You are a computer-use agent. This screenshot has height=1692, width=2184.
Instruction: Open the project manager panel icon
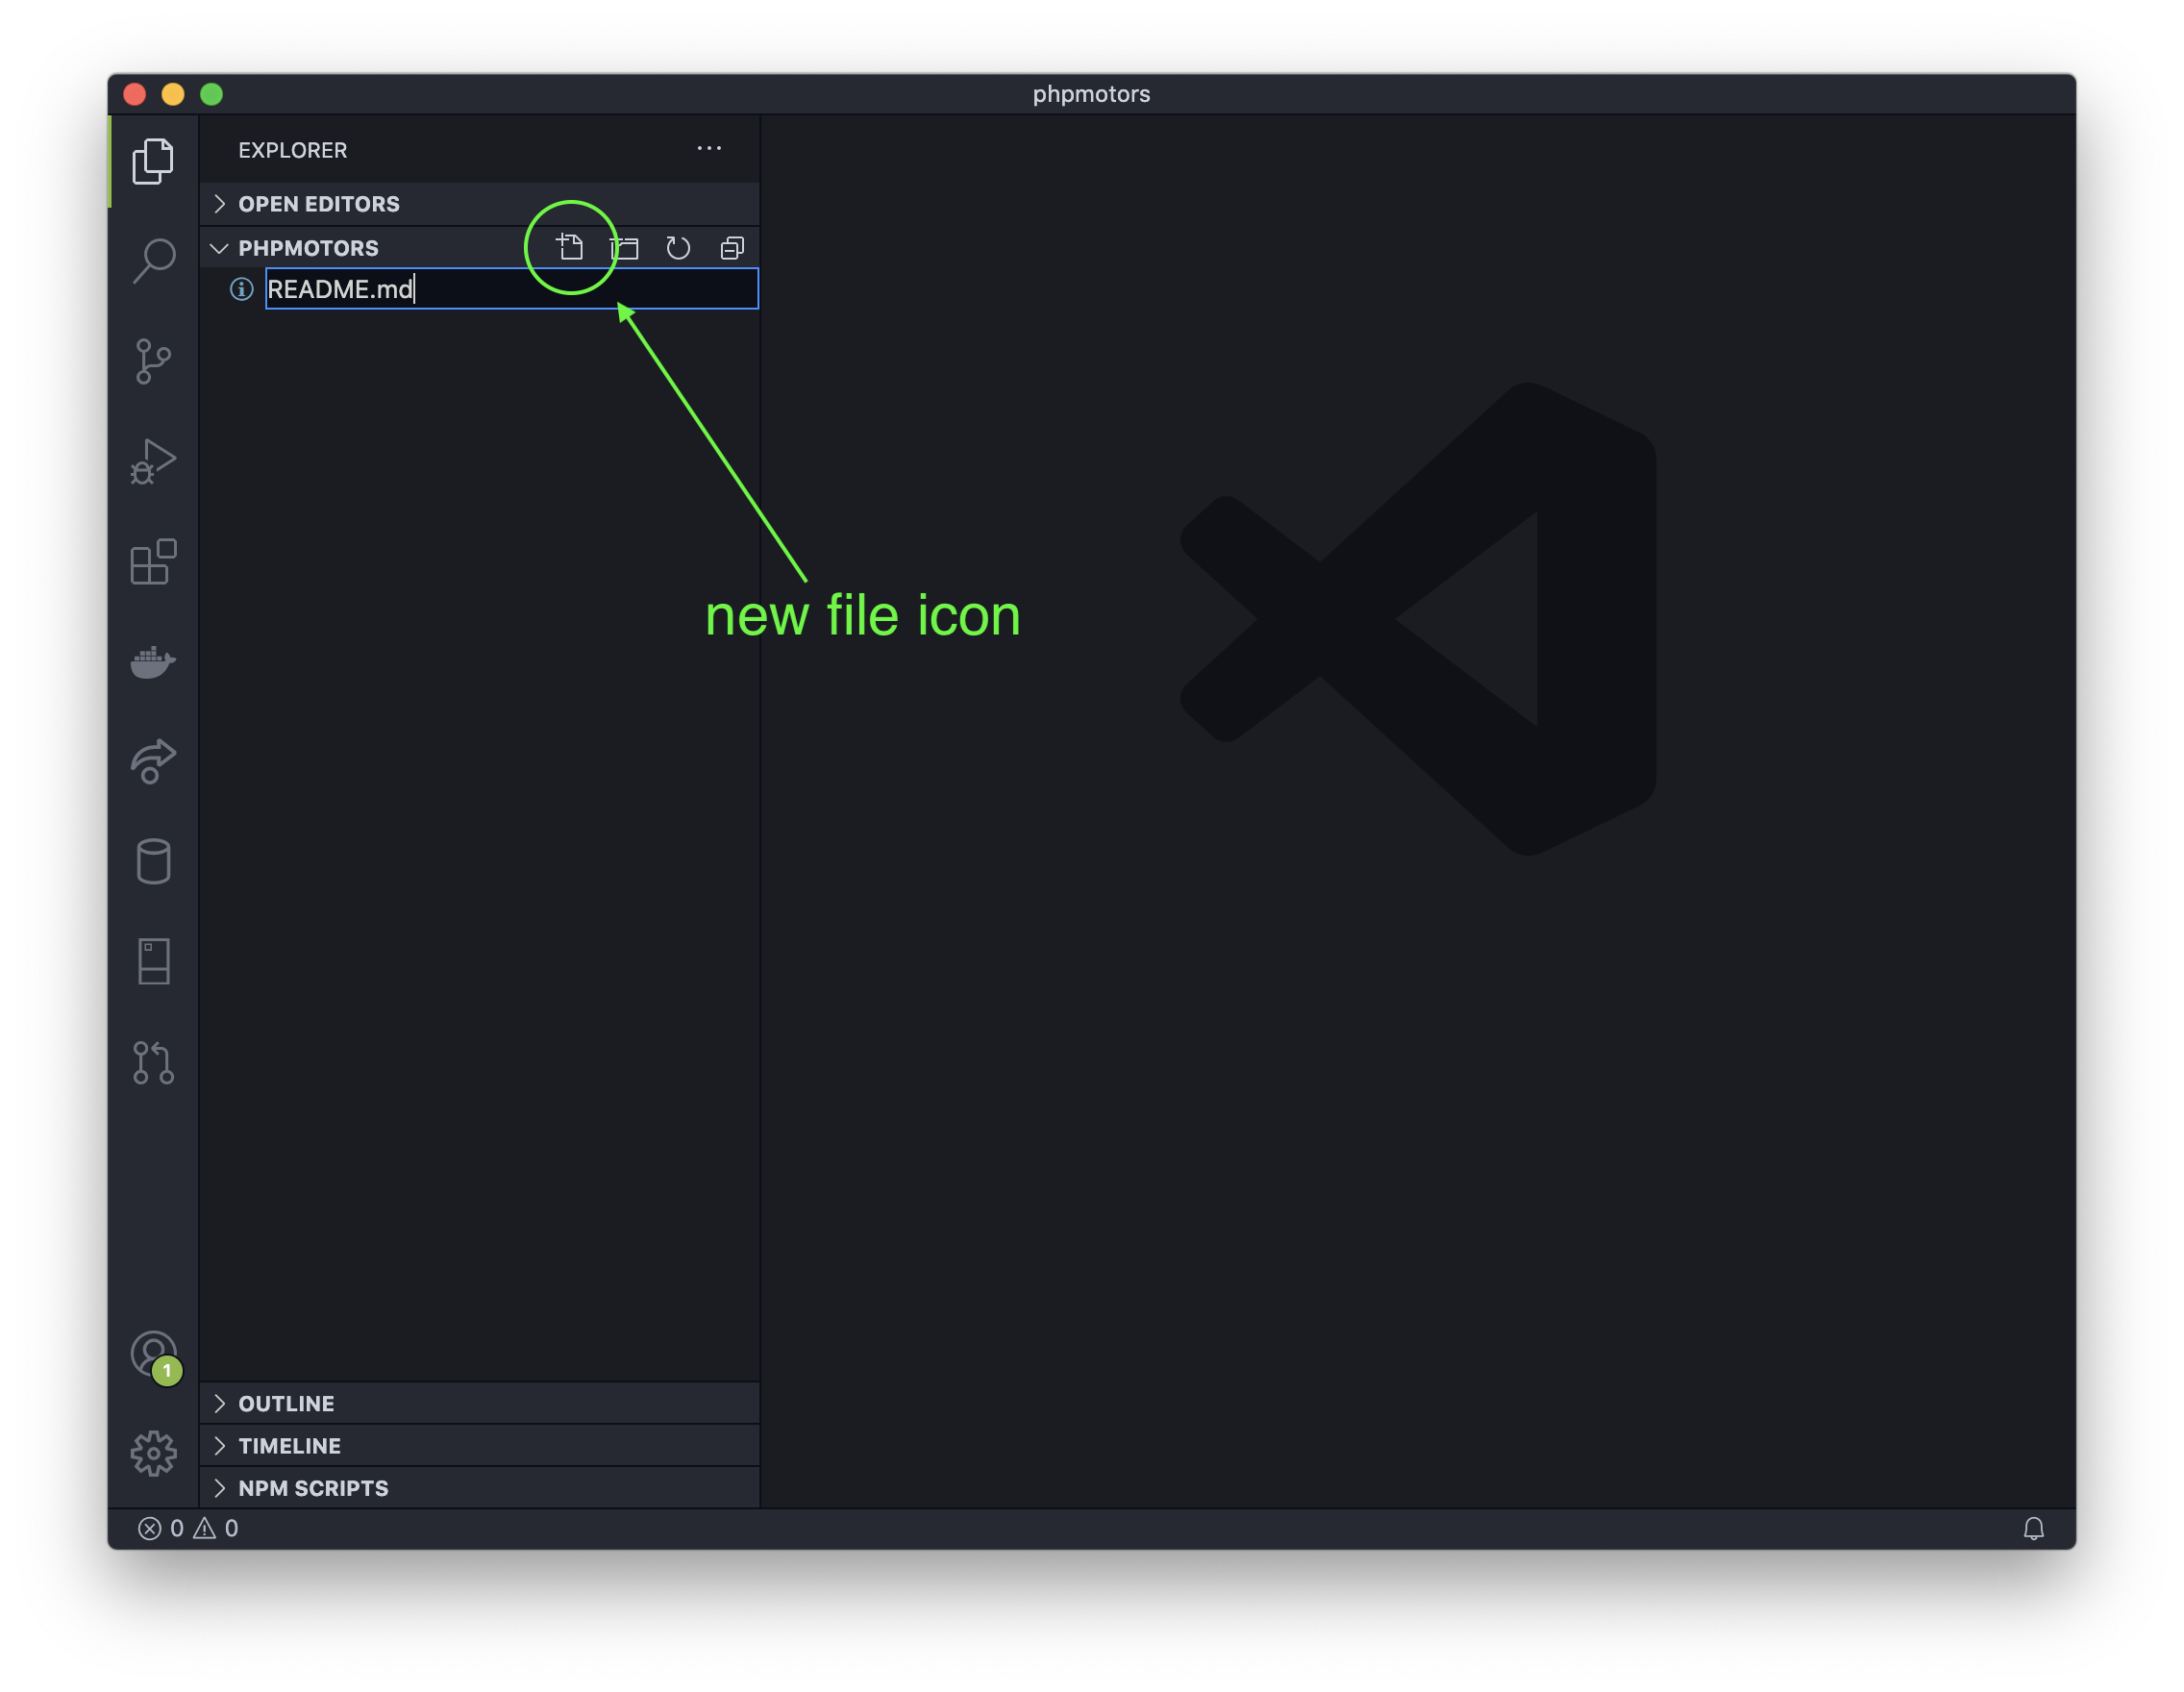click(x=153, y=961)
